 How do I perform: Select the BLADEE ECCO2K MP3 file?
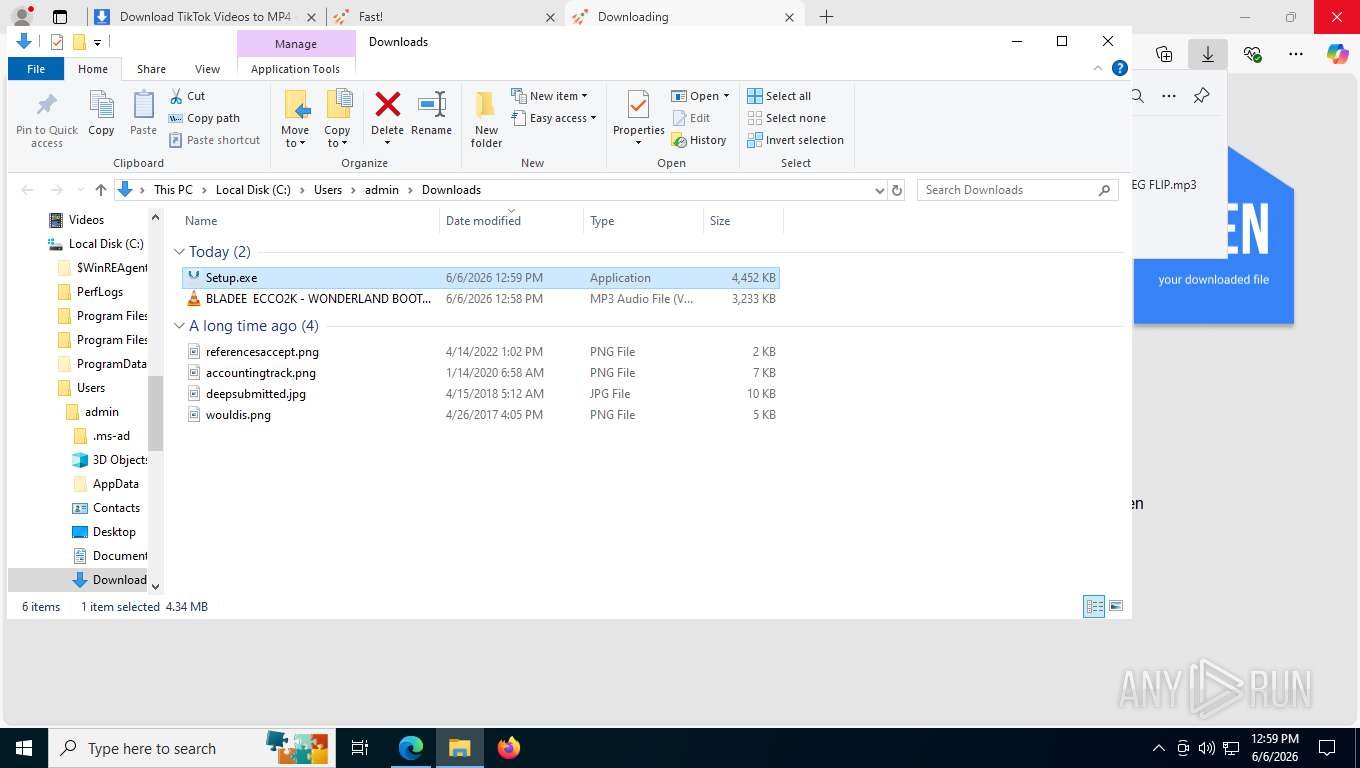480,299
